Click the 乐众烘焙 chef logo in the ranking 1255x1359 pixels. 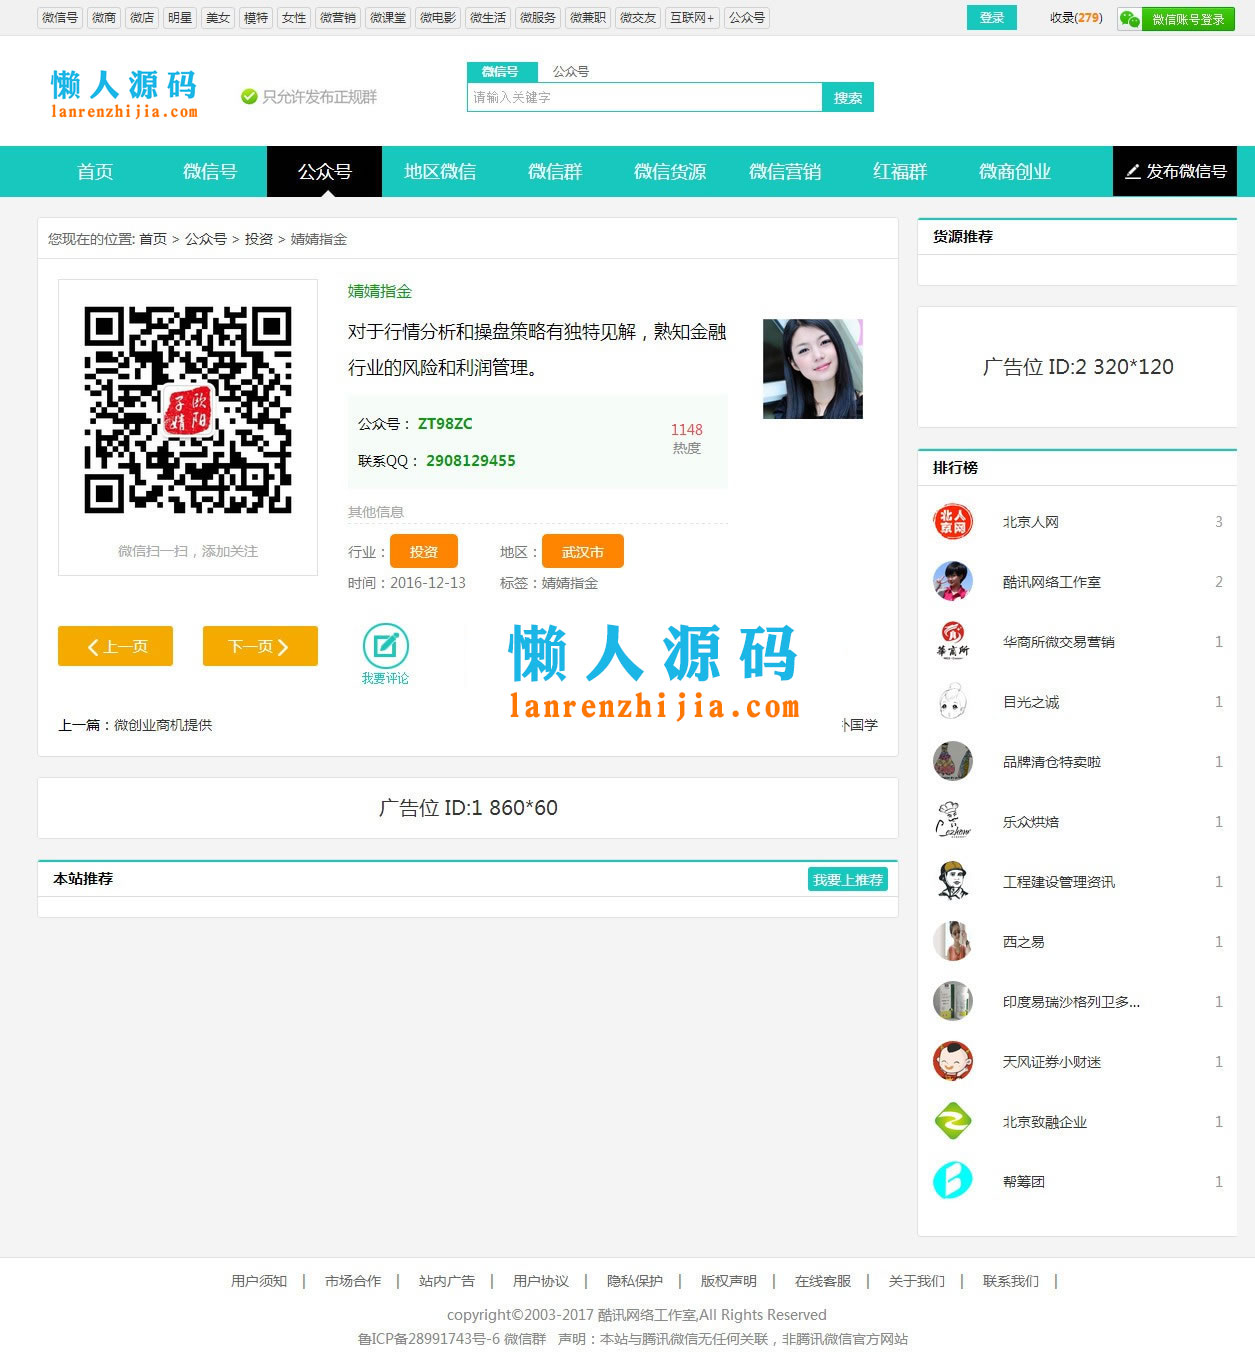pyautogui.click(x=951, y=821)
